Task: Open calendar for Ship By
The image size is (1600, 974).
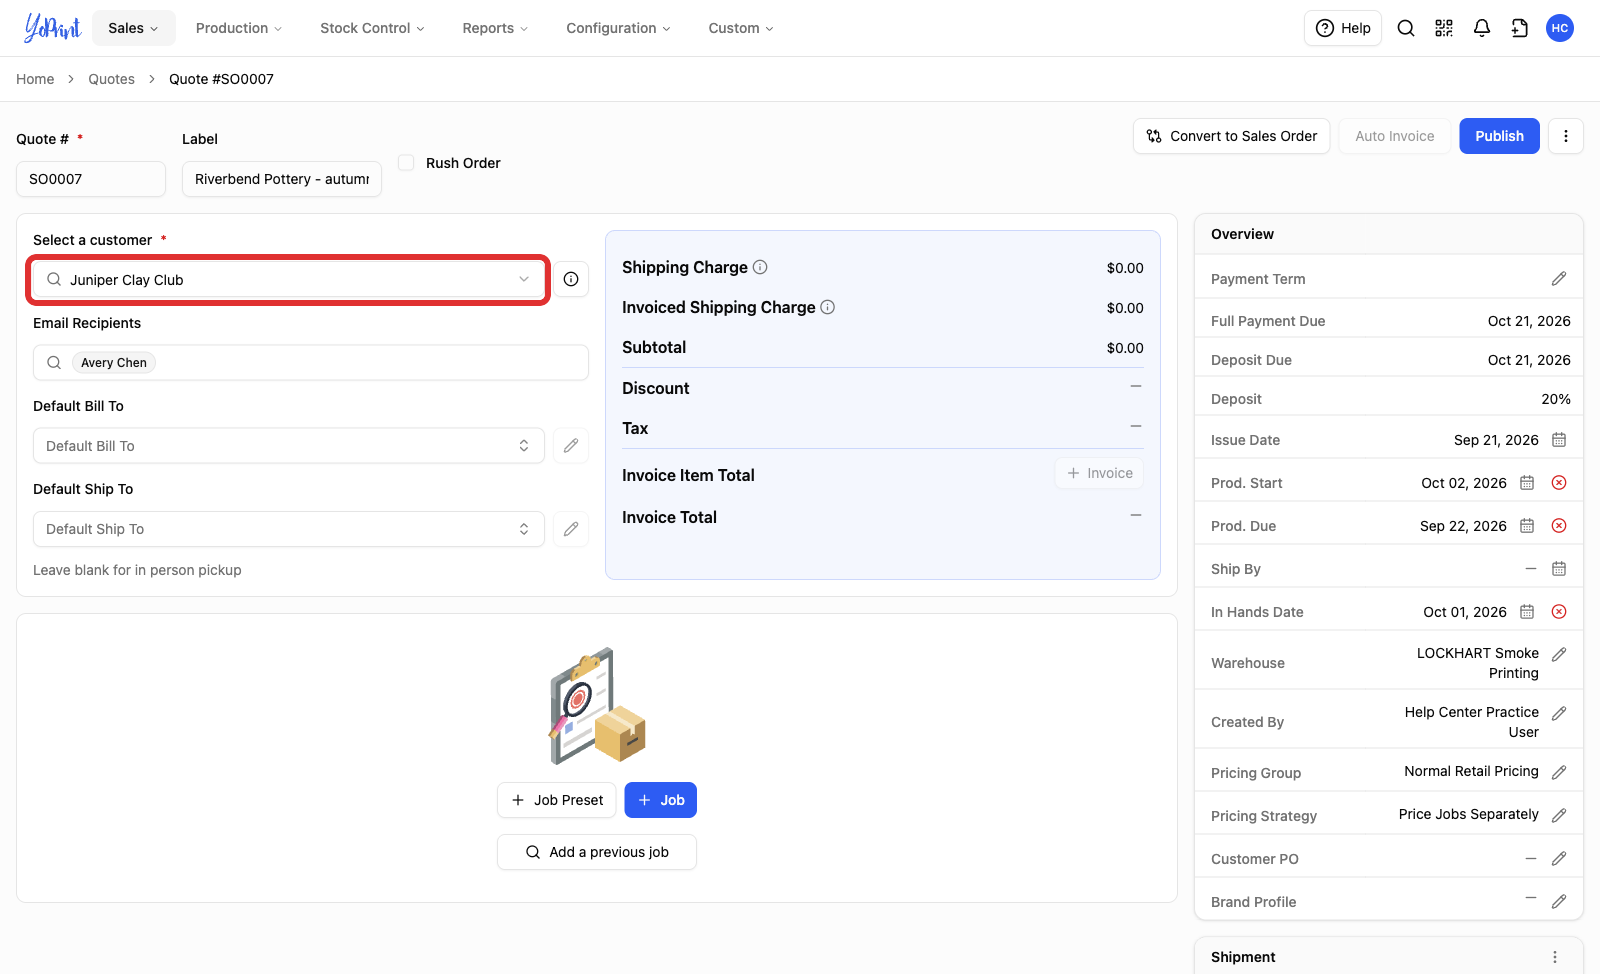Action: [1559, 569]
